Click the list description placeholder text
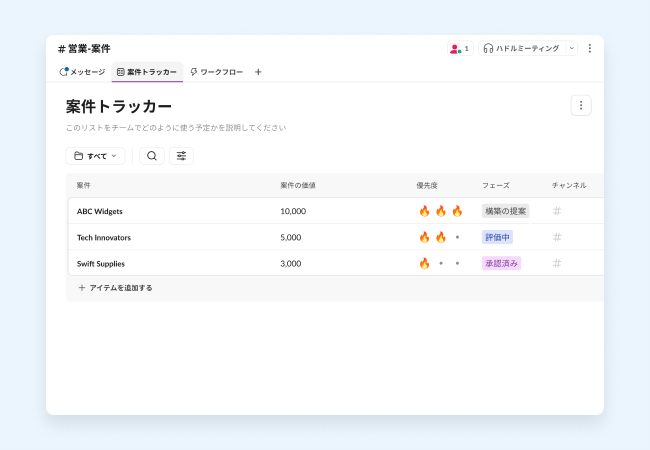The height and width of the screenshot is (450, 650). tap(176, 128)
